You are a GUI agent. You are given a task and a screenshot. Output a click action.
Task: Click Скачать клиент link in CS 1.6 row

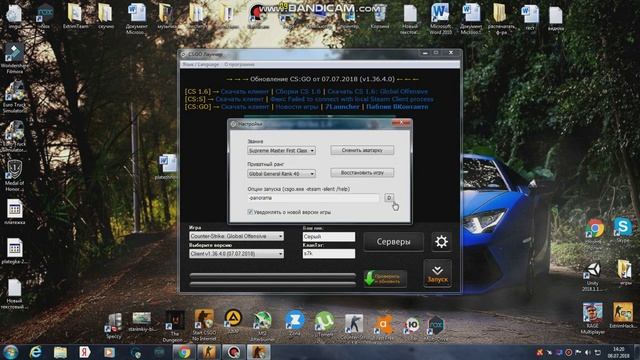click(245, 91)
